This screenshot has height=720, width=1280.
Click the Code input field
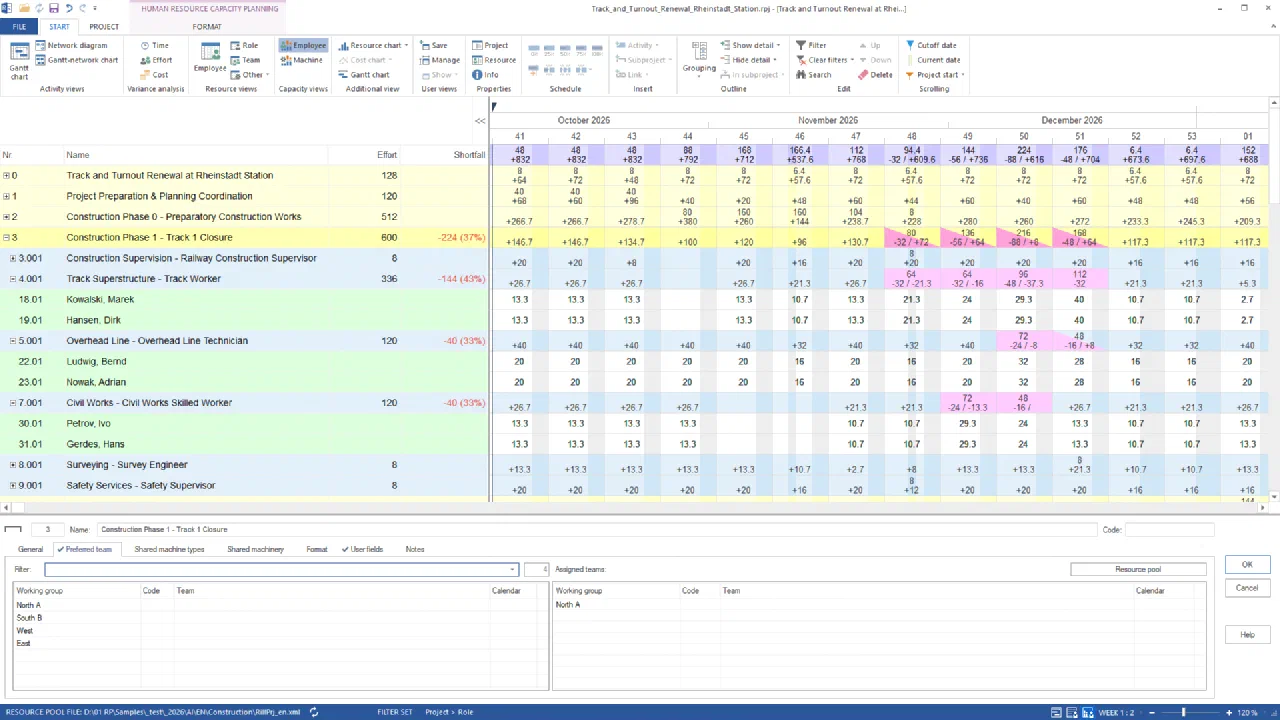coord(1170,529)
